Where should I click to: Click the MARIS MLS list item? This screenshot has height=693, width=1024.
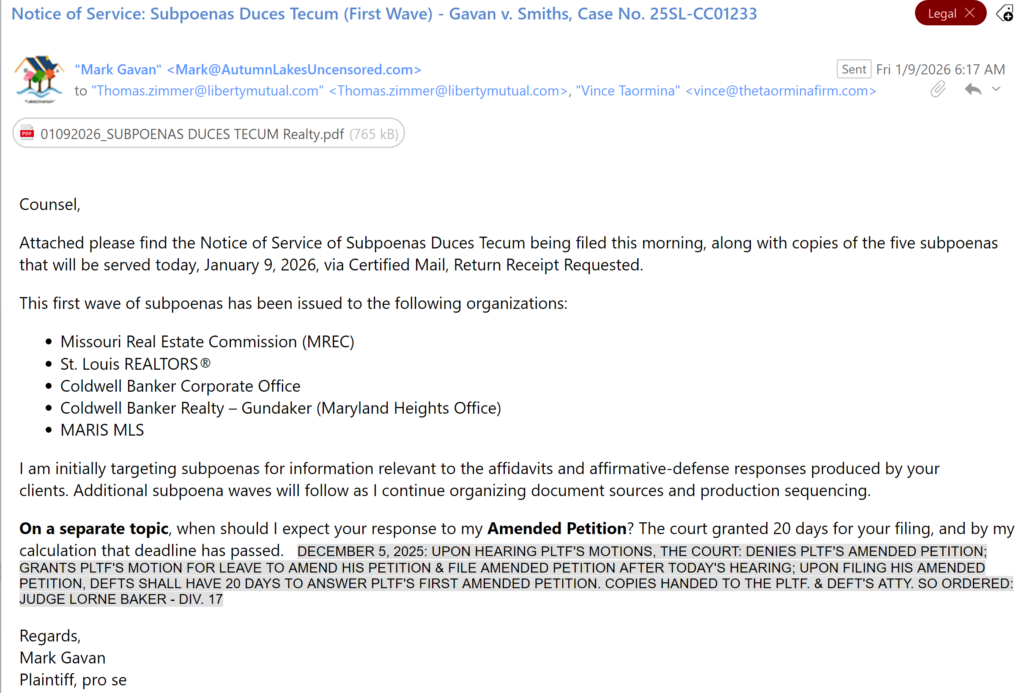pyautogui.click(x=102, y=430)
